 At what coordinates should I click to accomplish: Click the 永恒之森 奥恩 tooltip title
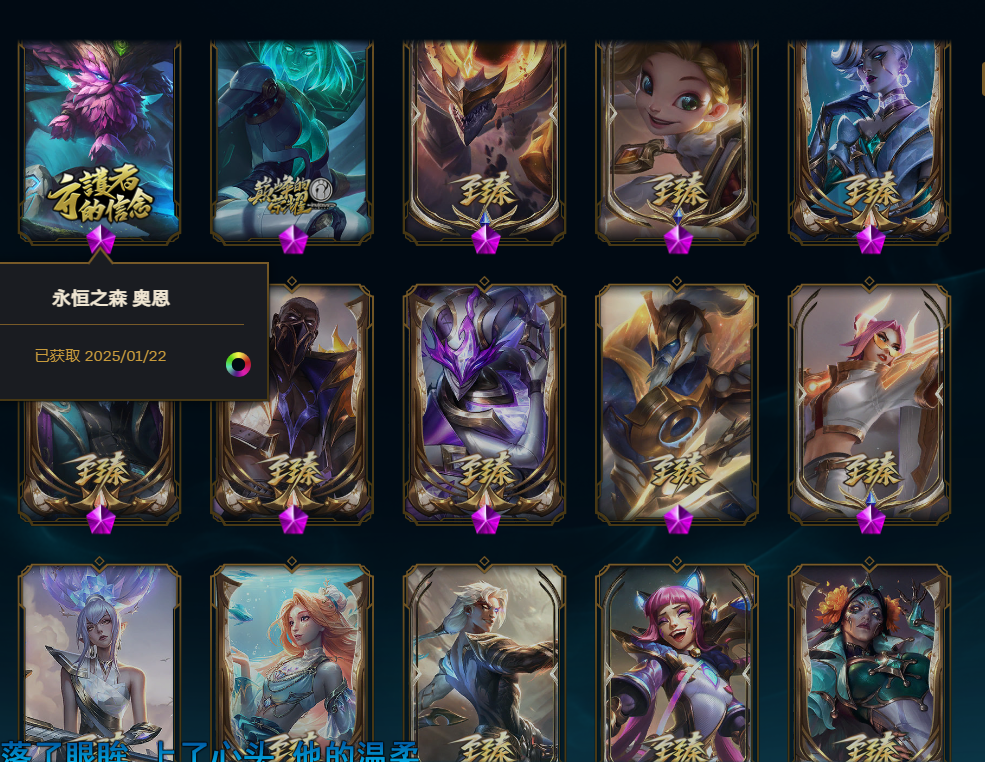point(111,298)
